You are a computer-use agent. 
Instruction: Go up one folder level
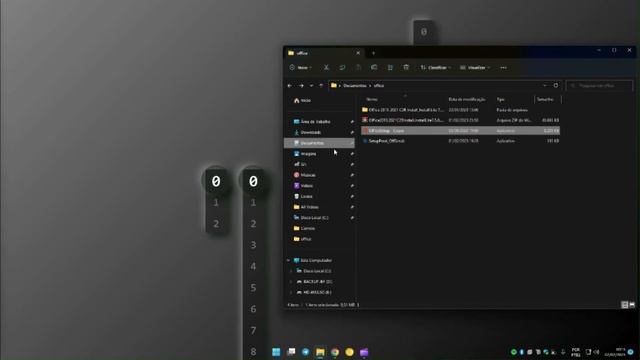pyautogui.click(x=321, y=86)
